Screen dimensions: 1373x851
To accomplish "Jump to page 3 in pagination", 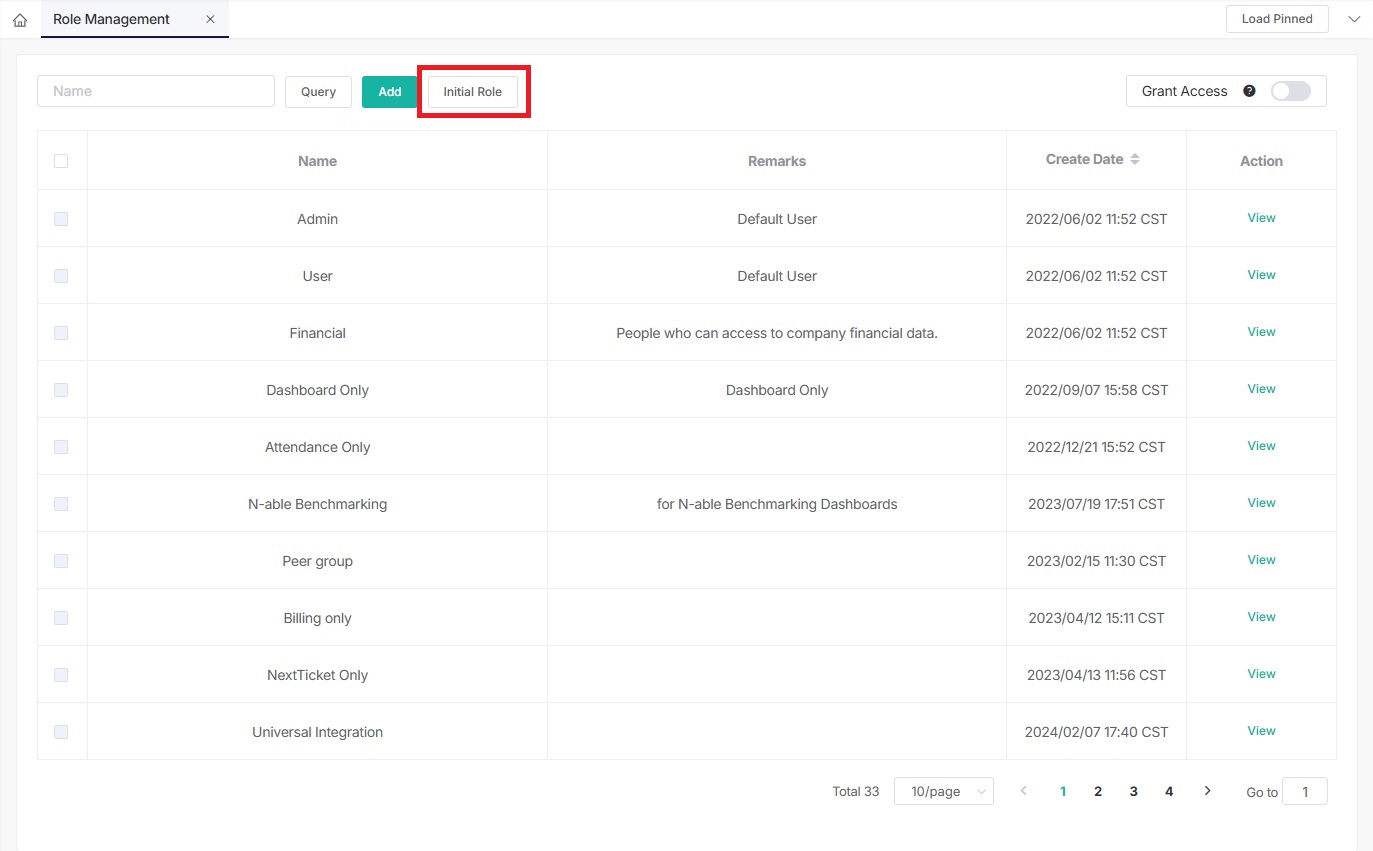I will (x=1133, y=791).
